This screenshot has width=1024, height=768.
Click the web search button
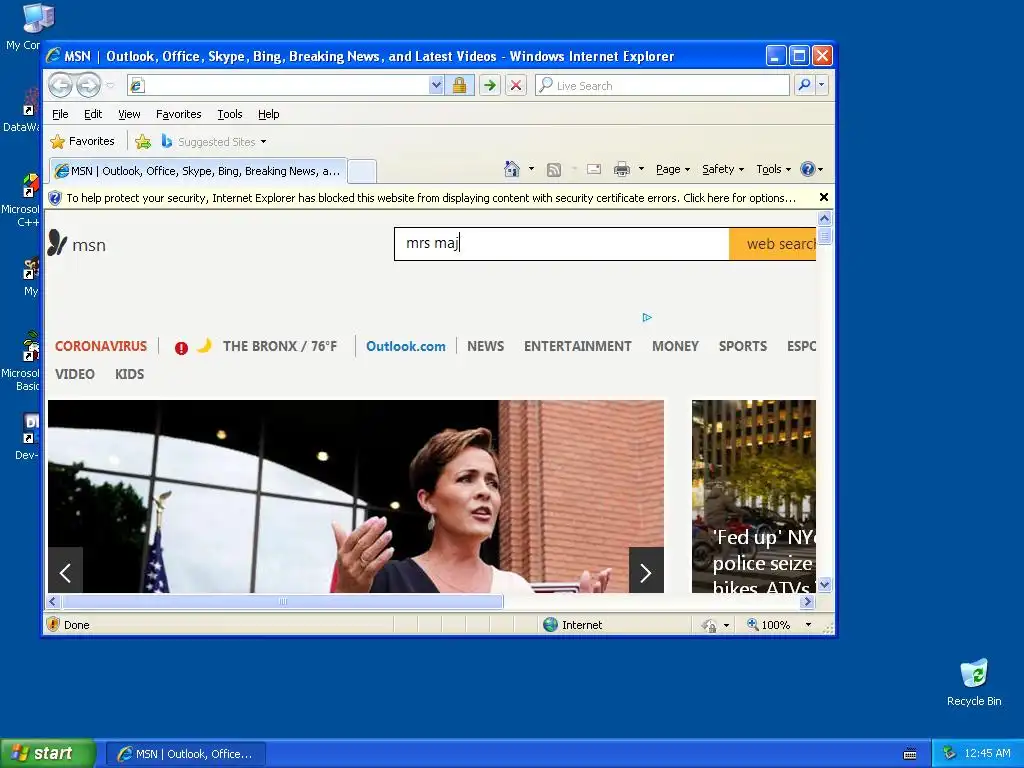pos(773,244)
